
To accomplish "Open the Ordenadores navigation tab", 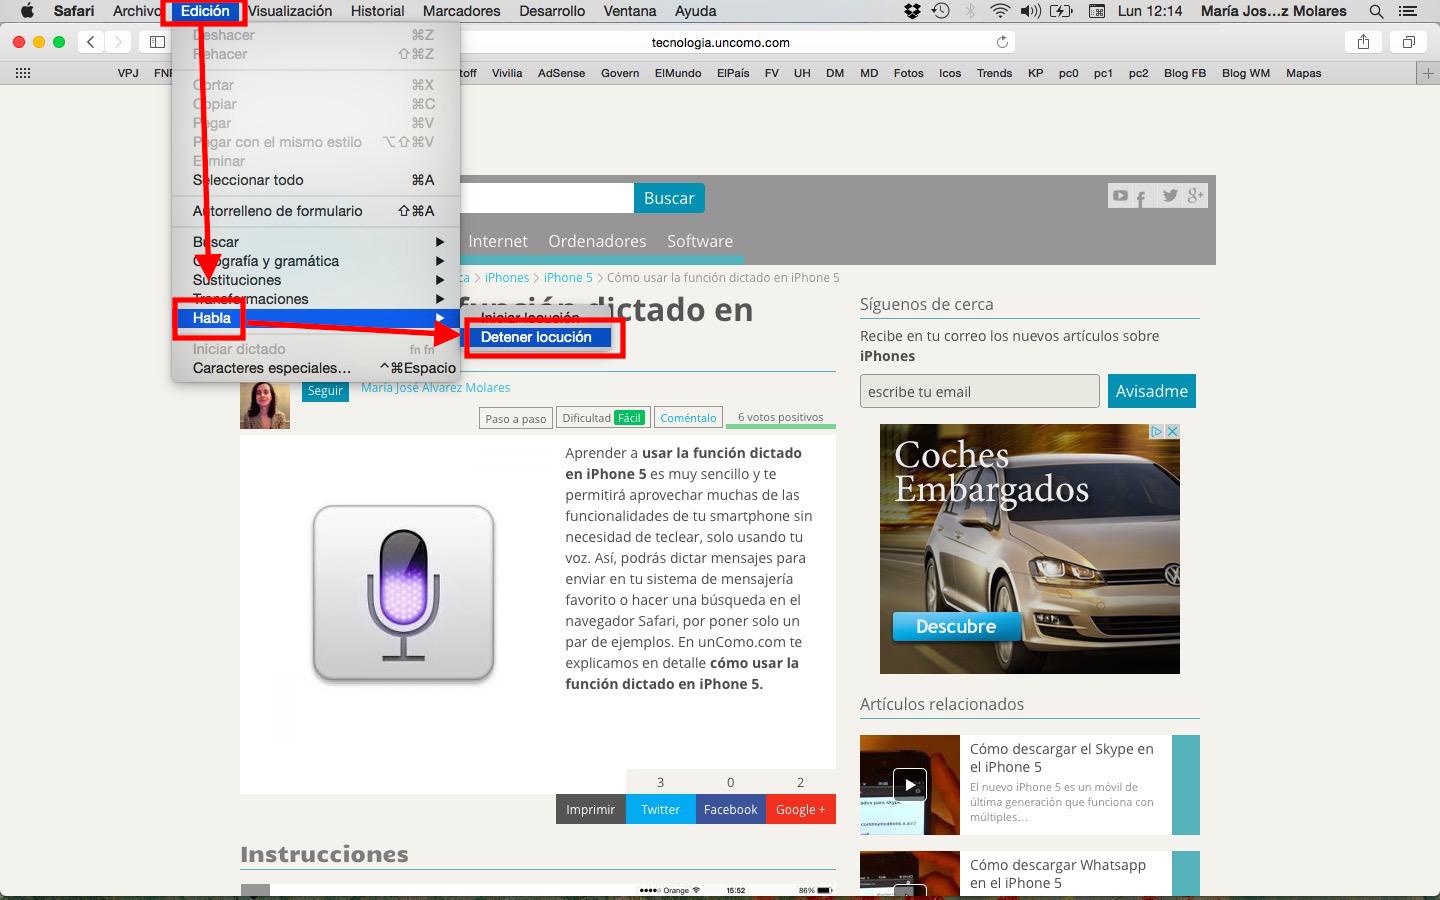I will coord(597,241).
